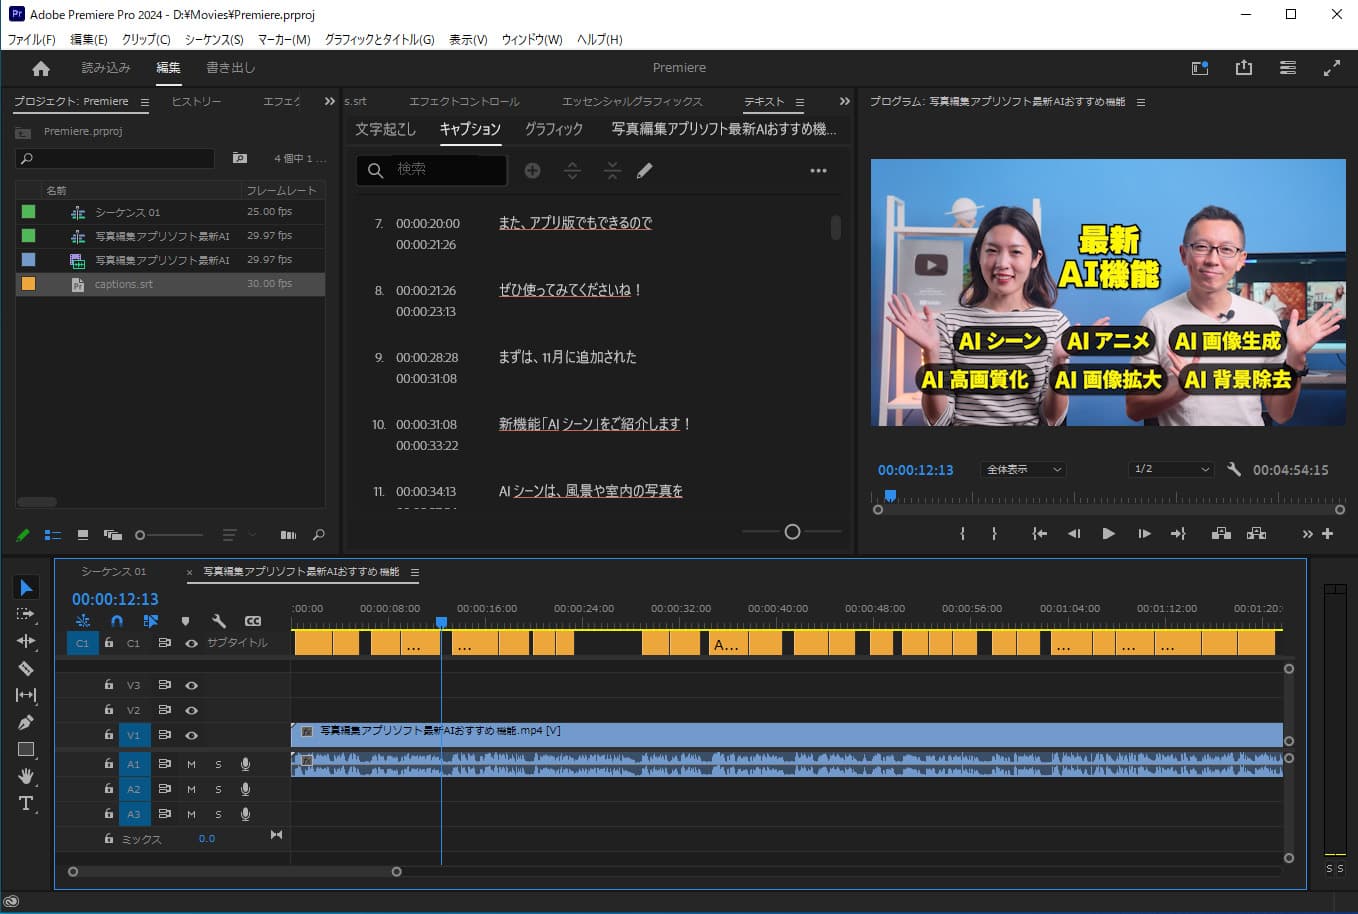This screenshot has height=914, width=1358.
Task: Open the Button Editor plus icon
Action: [x=1328, y=534]
